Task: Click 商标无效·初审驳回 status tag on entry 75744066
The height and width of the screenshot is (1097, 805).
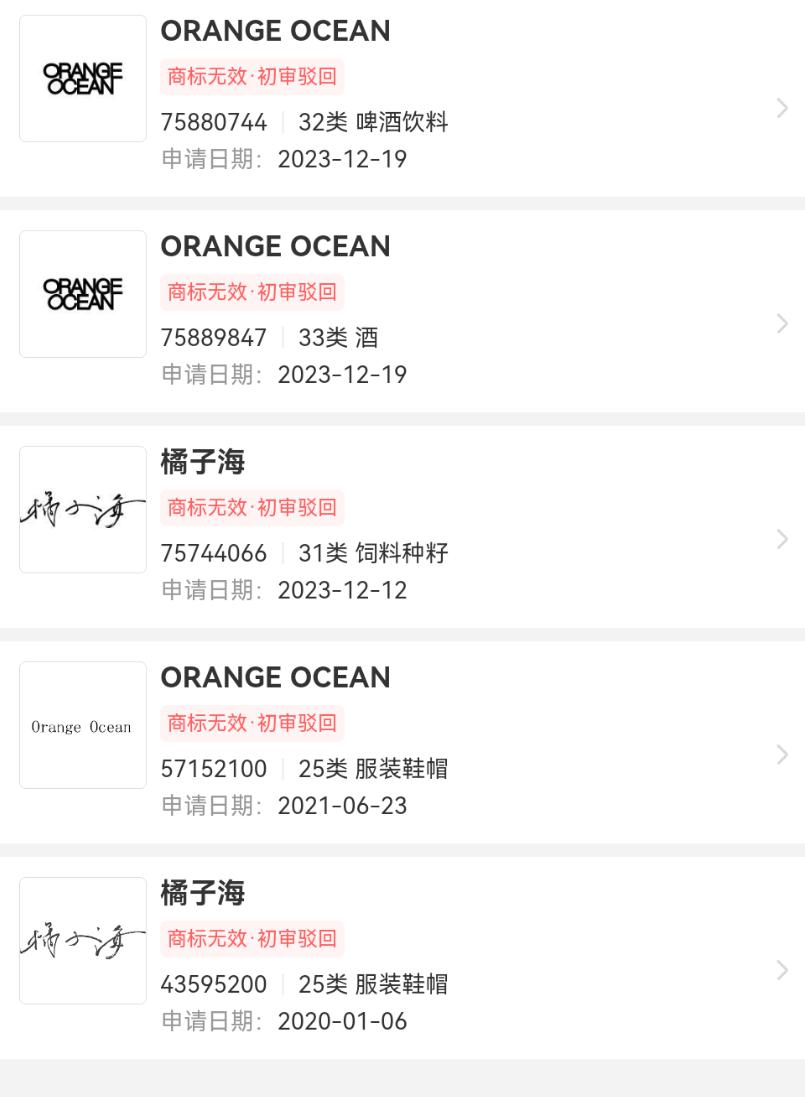Action: (252, 507)
